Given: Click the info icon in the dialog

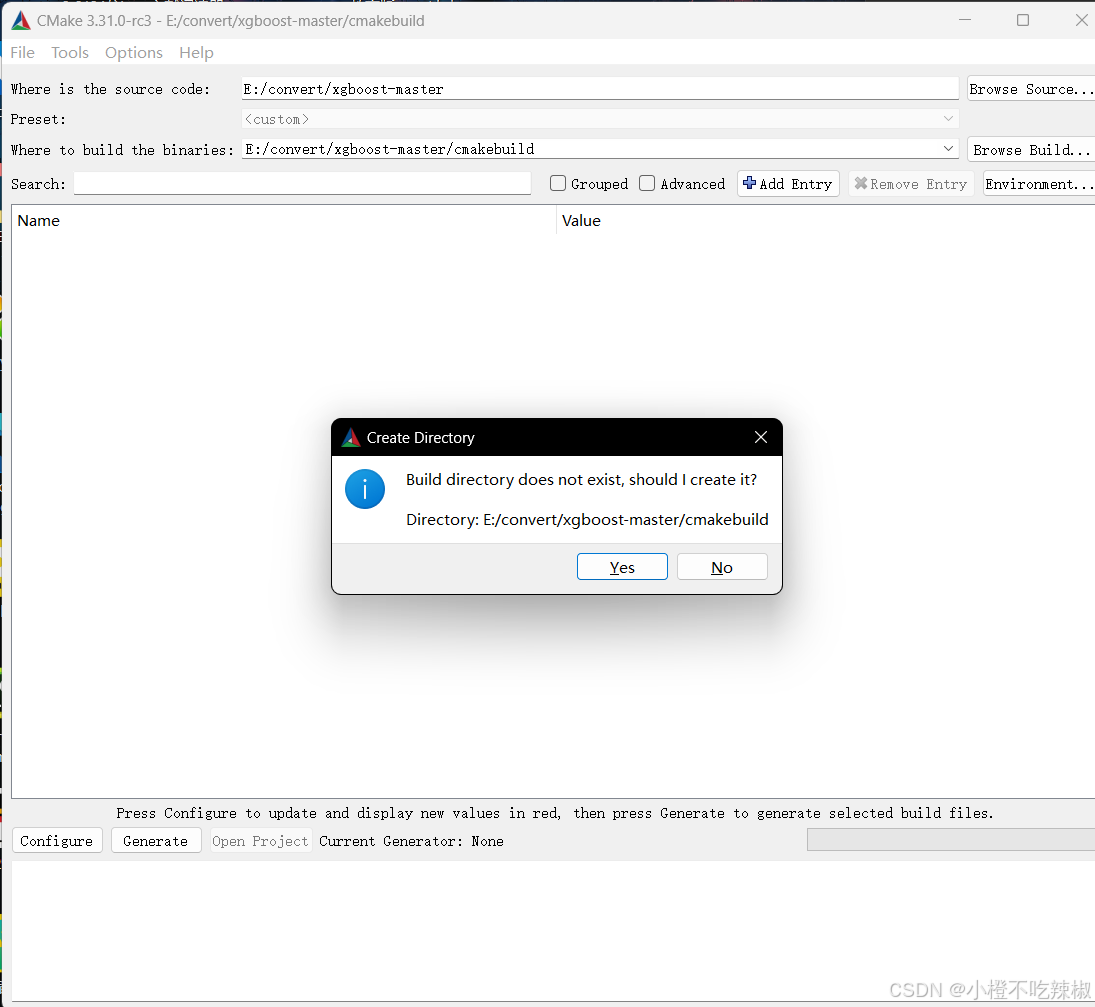Looking at the screenshot, I should pyautogui.click(x=365, y=489).
